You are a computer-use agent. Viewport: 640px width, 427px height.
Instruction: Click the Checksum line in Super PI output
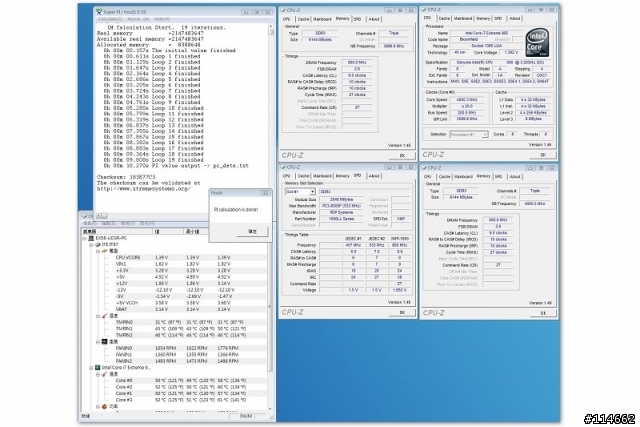tap(126, 177)
